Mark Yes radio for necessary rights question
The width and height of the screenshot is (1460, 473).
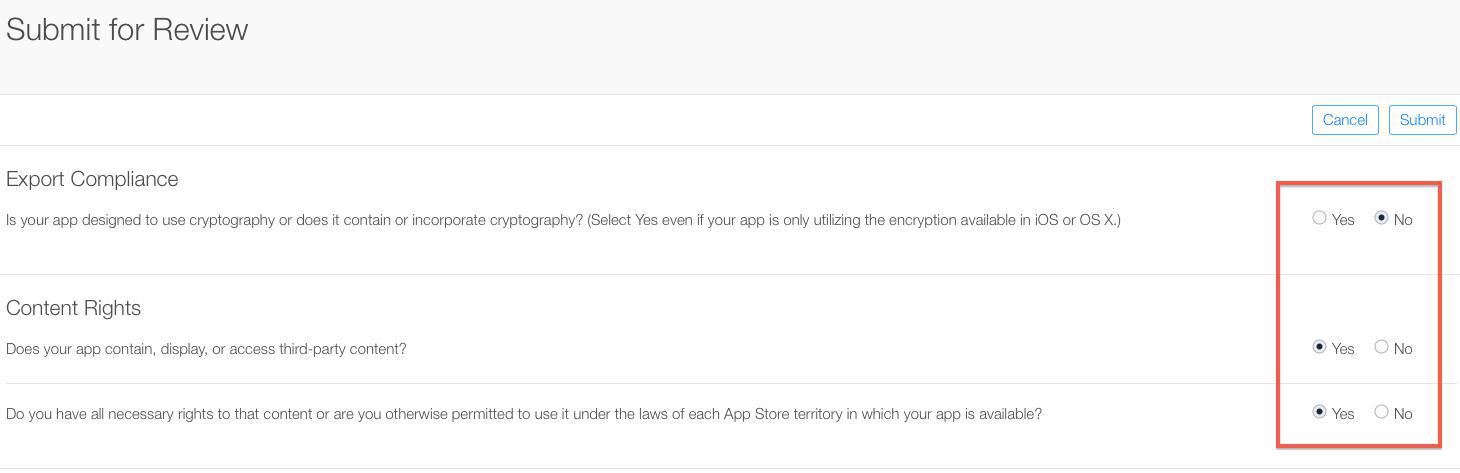(1319, 412)
